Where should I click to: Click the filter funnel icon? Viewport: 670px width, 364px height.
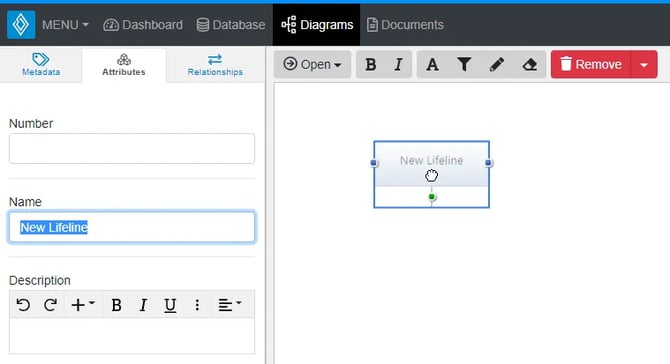[464, 65]
